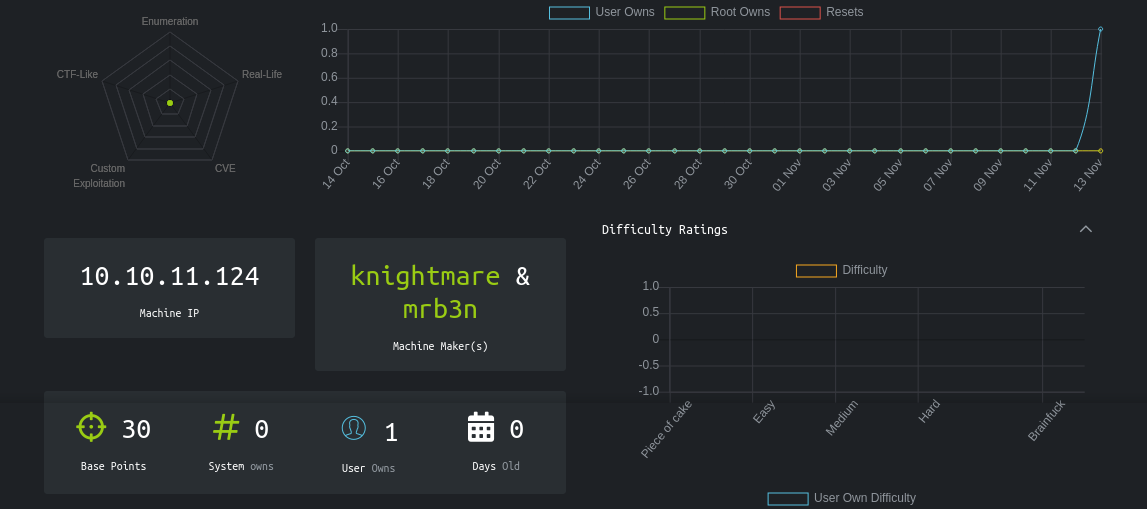
Task: Click the hash System owns icon
Action: (226, 427)
